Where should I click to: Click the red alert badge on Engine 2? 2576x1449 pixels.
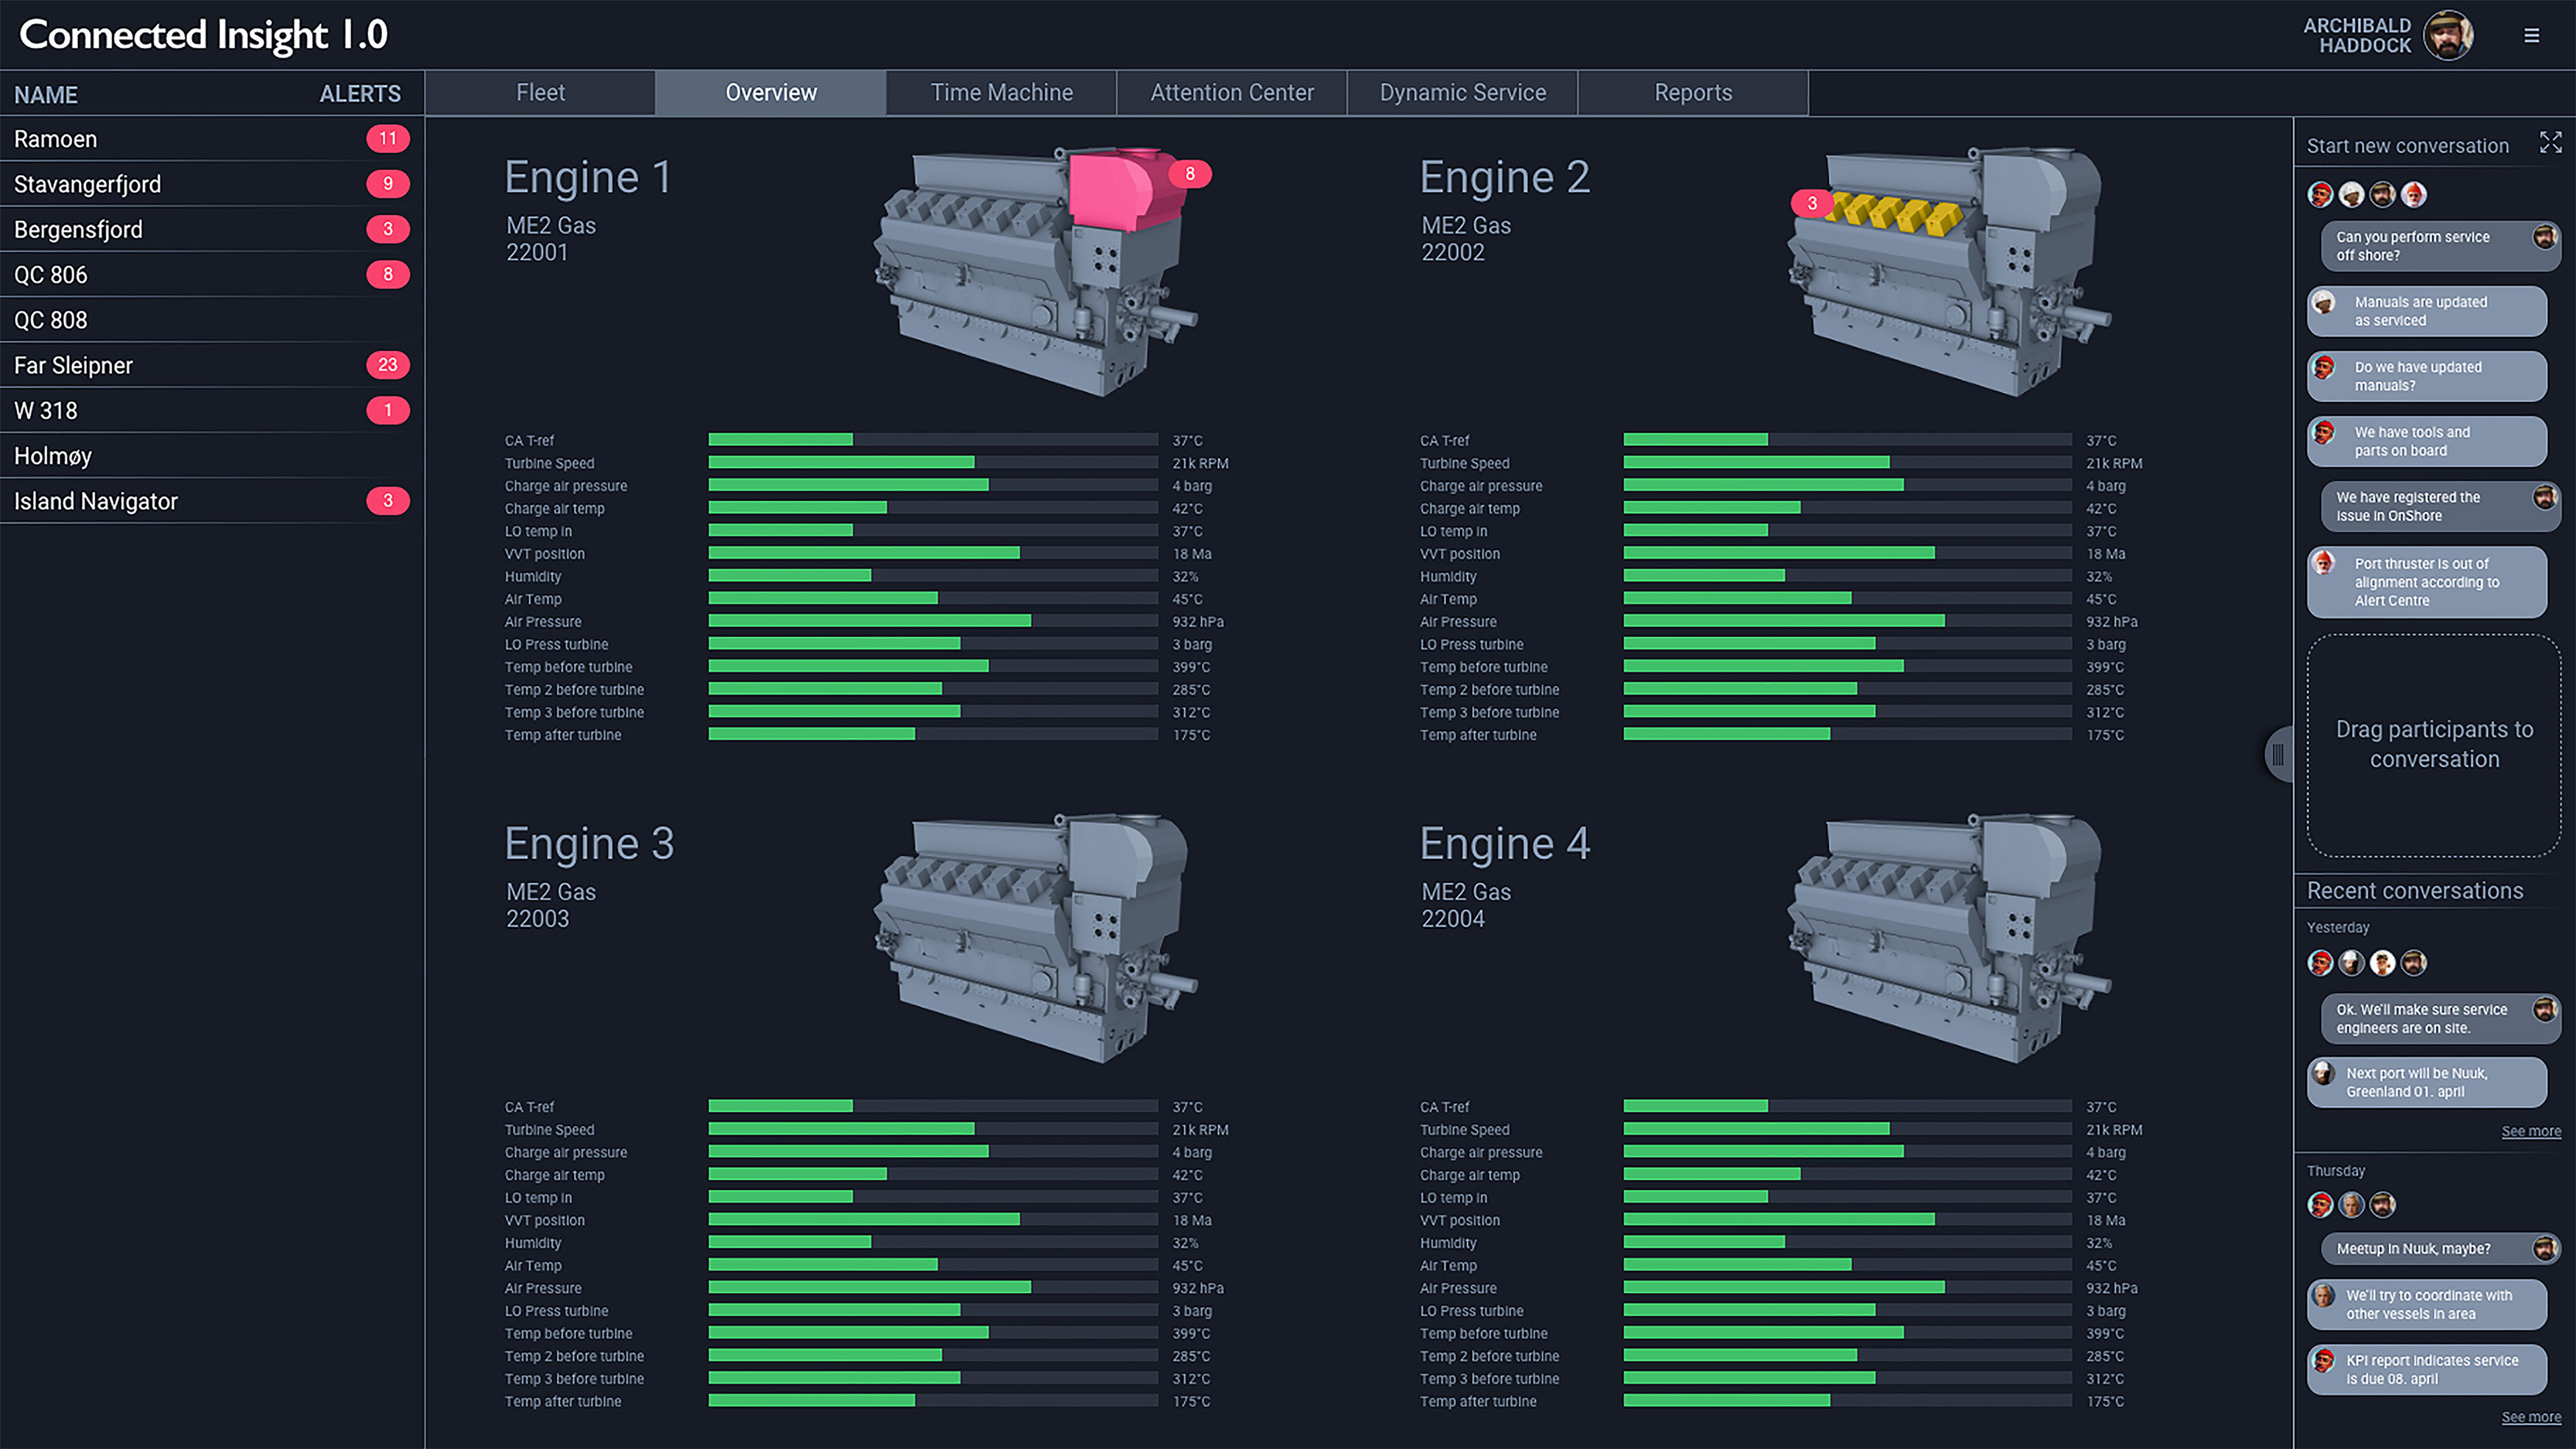[x=1811, y=203]
